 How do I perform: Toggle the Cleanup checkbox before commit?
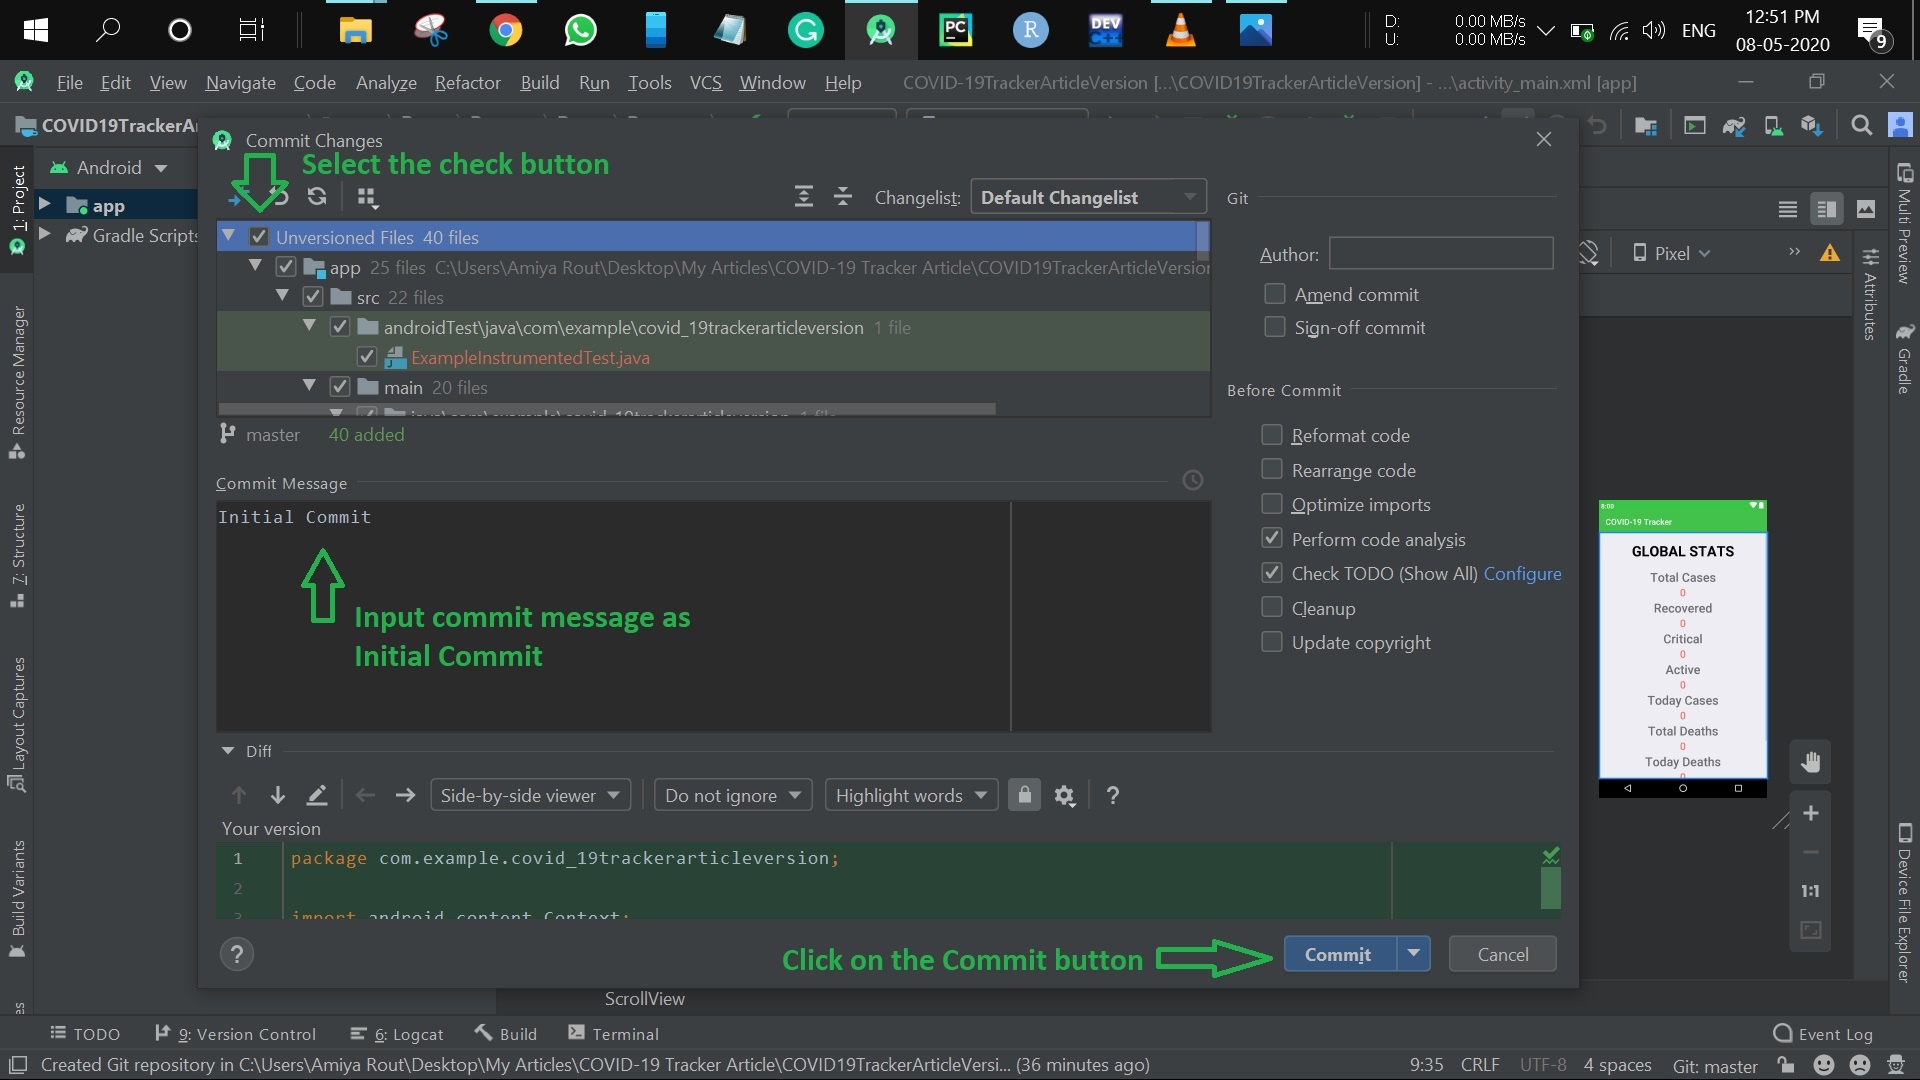[x=1271, y=607]
